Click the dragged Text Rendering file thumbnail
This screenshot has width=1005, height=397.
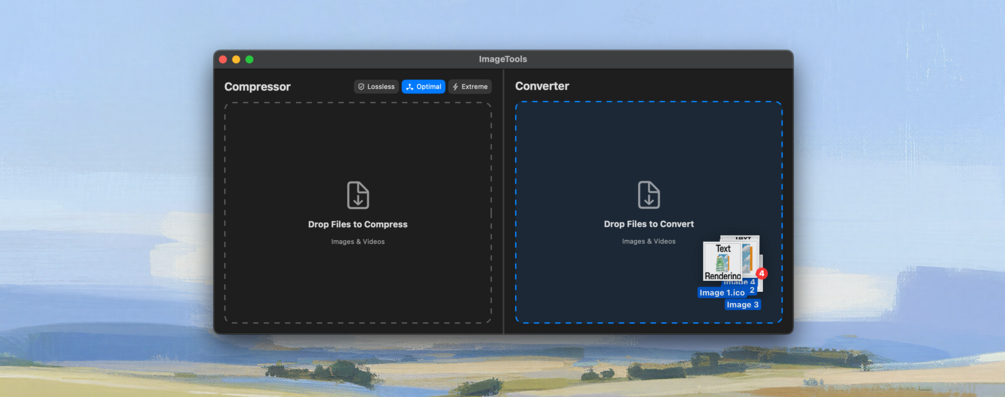[x=723, y=261]
